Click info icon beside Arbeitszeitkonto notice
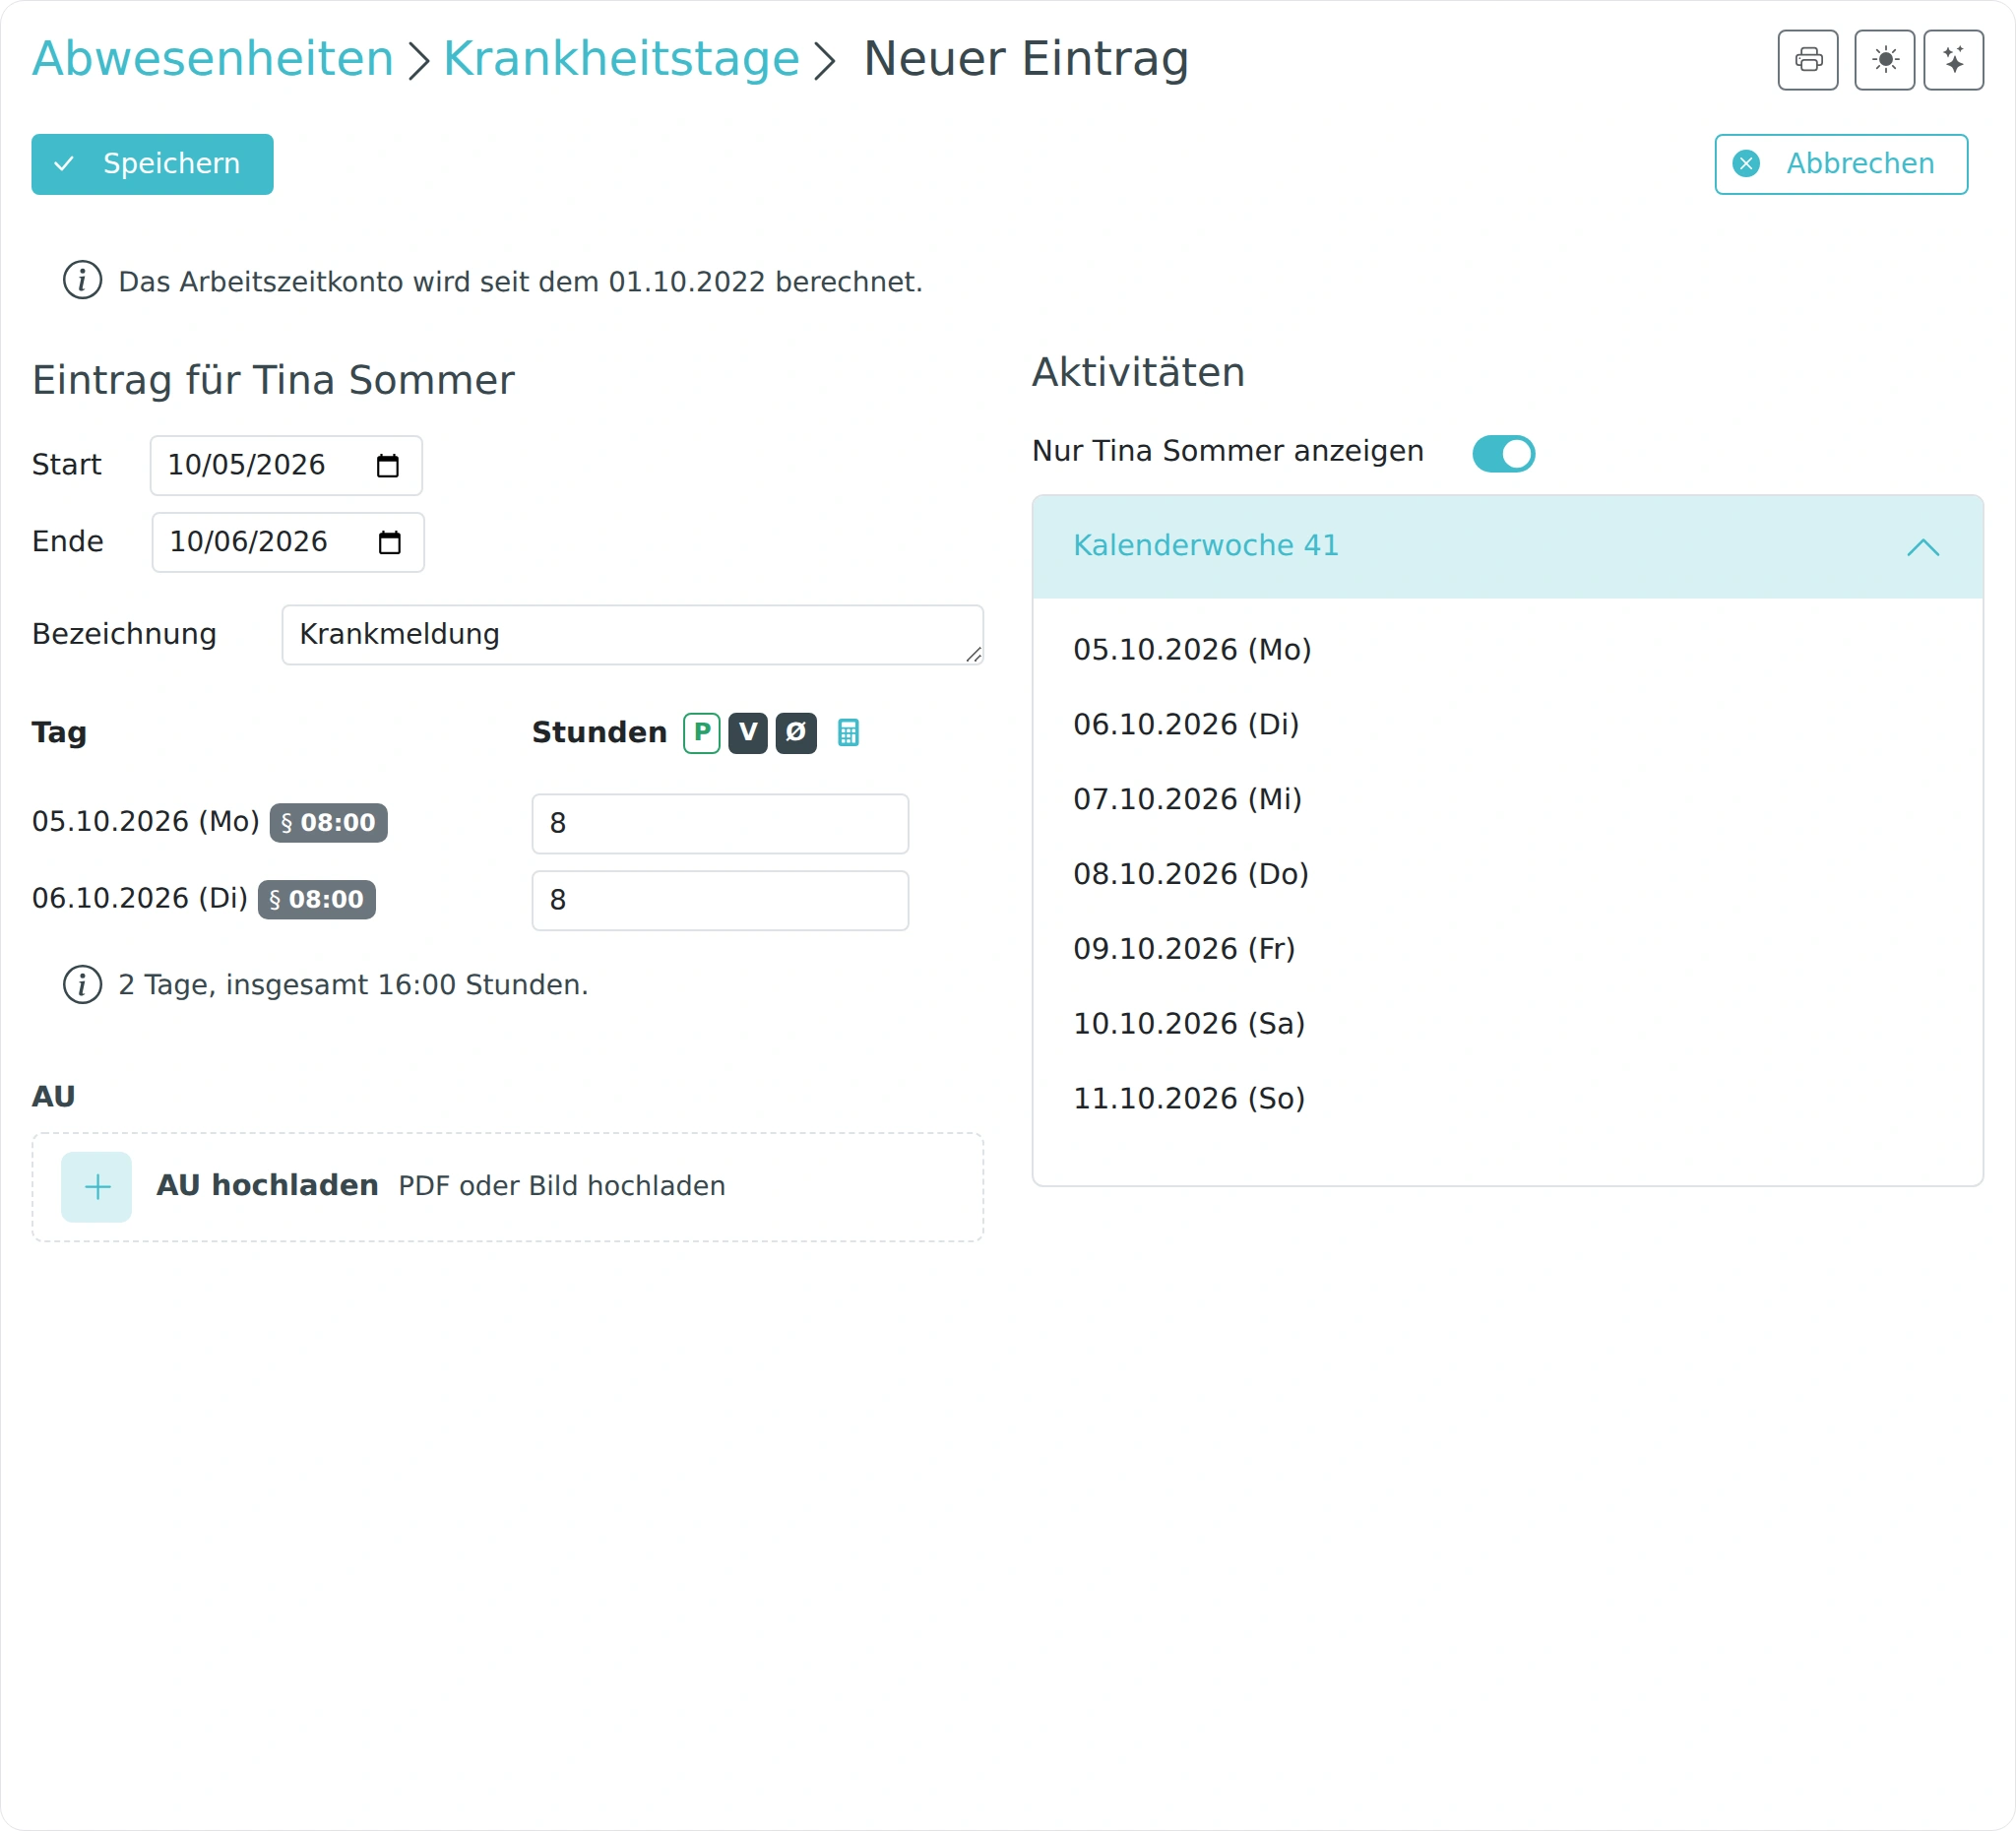This screenshot has width=2016, height=1831. (x=82, y=281)
